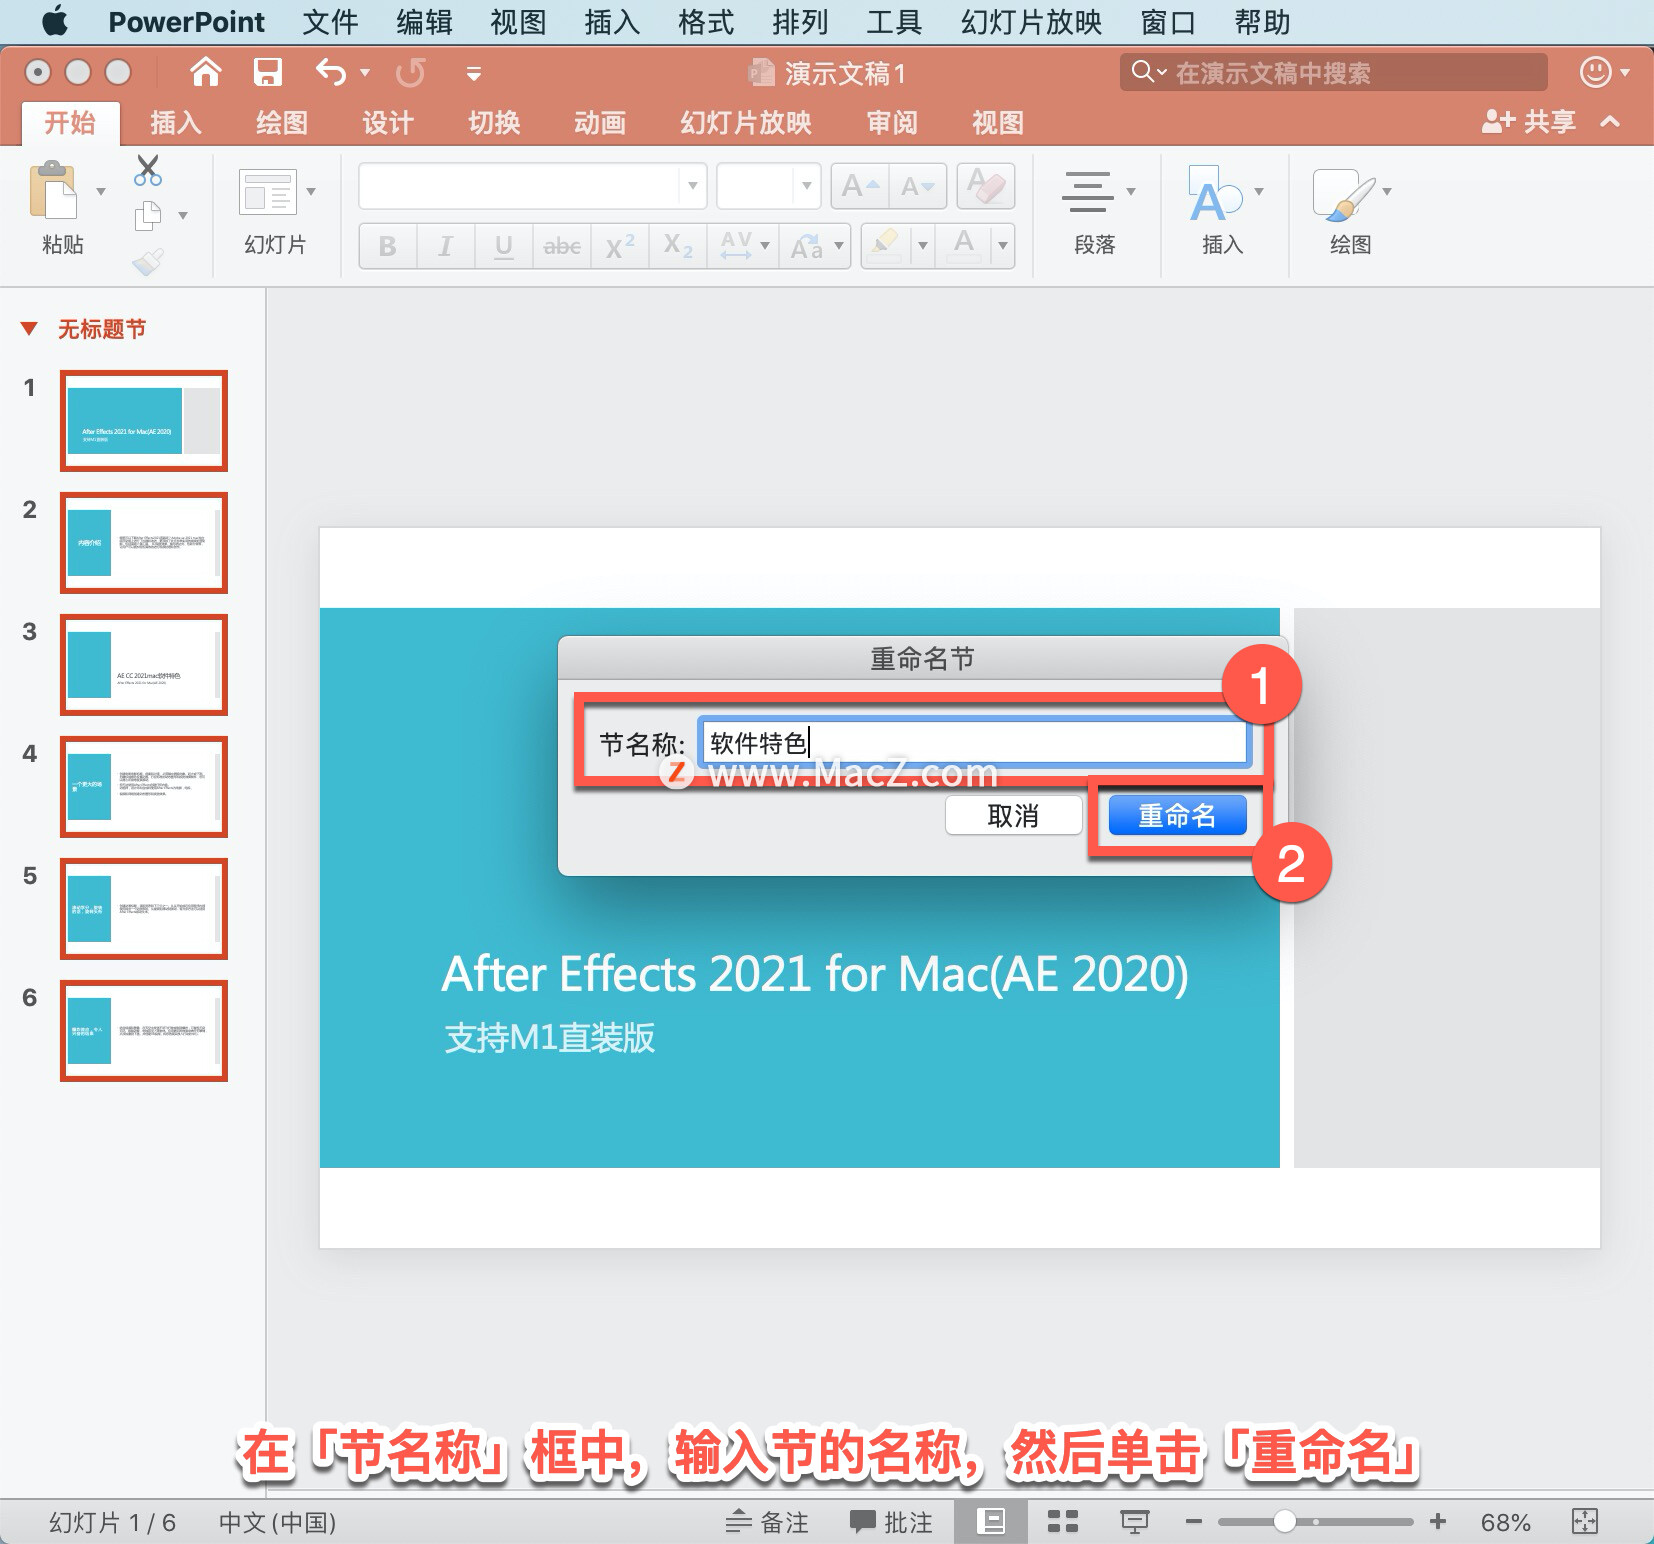
Task: Click the Redo arrow icon
Action: click(x=410, y=72)
